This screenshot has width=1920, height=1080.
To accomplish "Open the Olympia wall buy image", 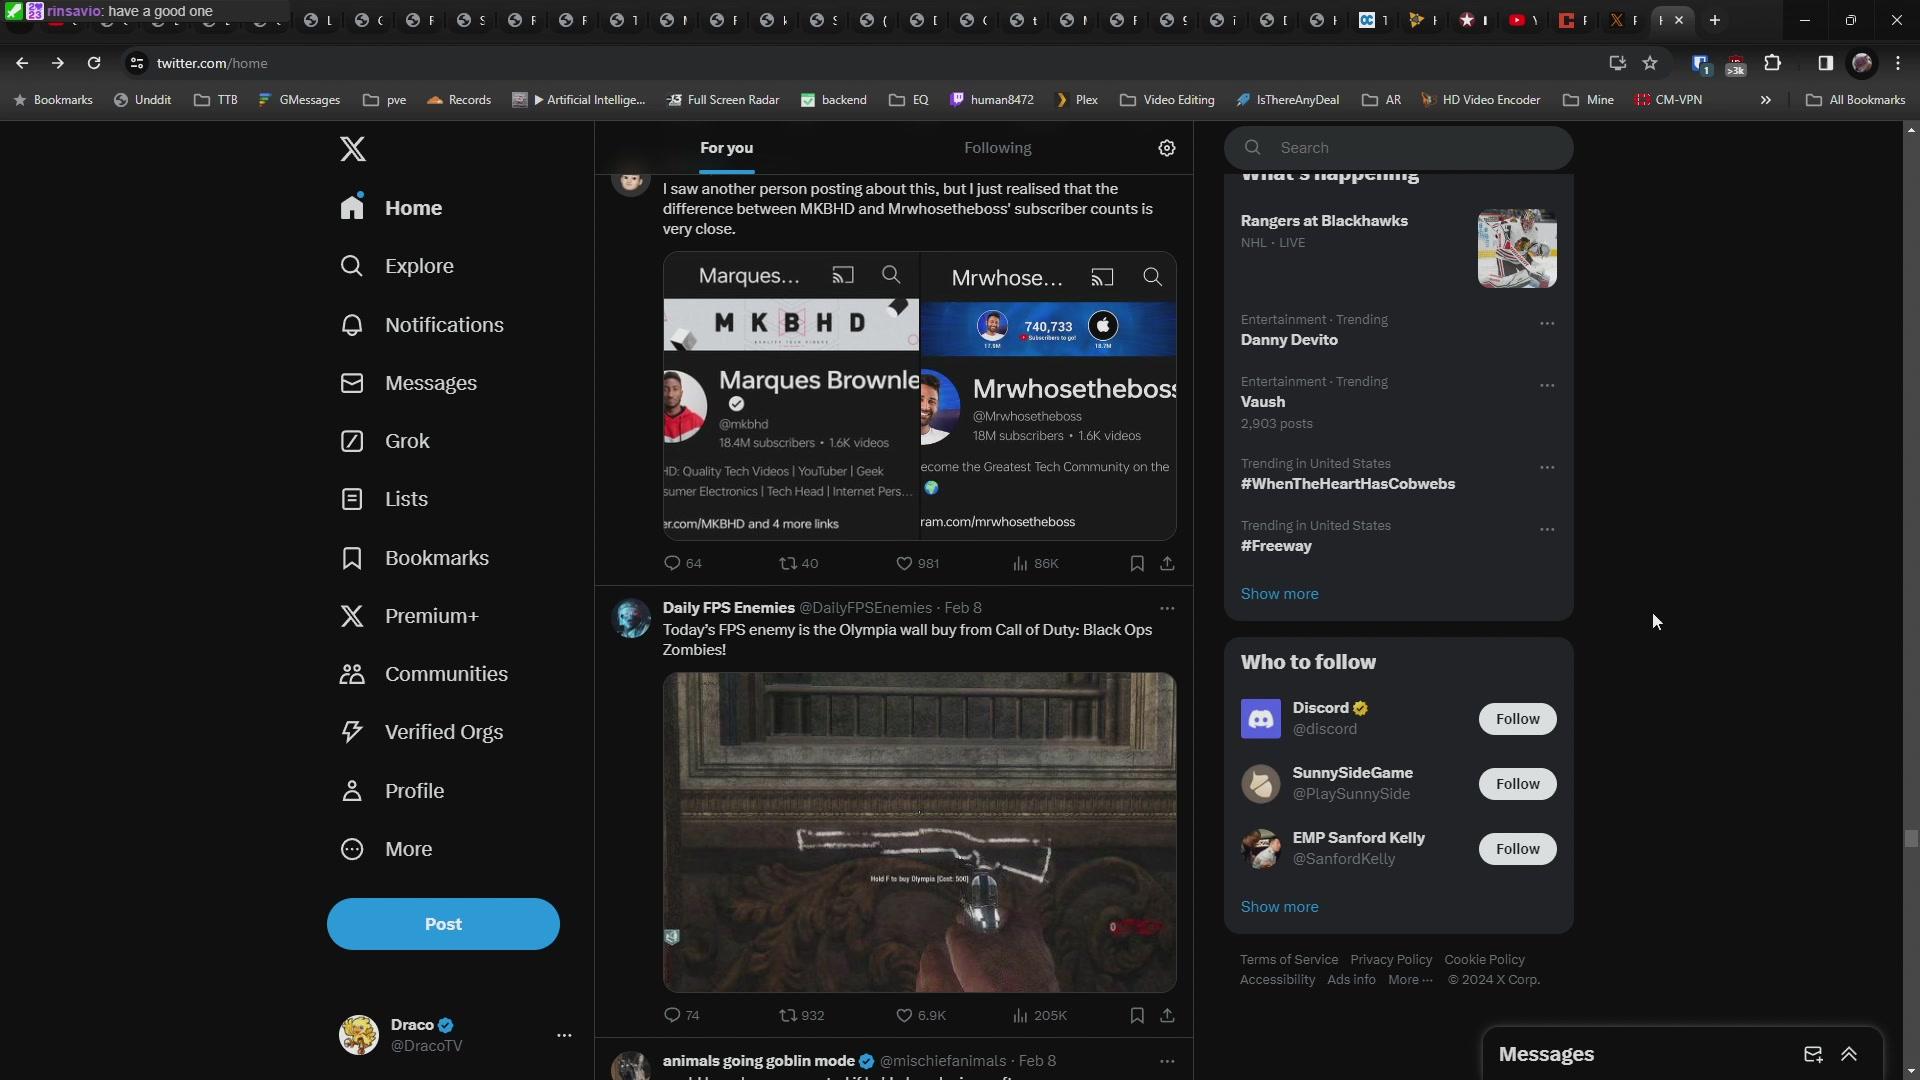I will (919, 832).
